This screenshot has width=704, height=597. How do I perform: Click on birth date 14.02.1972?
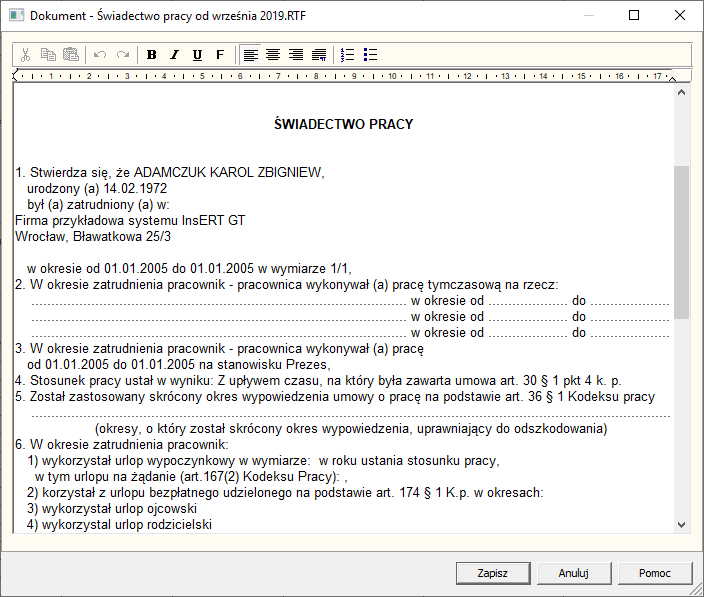[135, 189]
